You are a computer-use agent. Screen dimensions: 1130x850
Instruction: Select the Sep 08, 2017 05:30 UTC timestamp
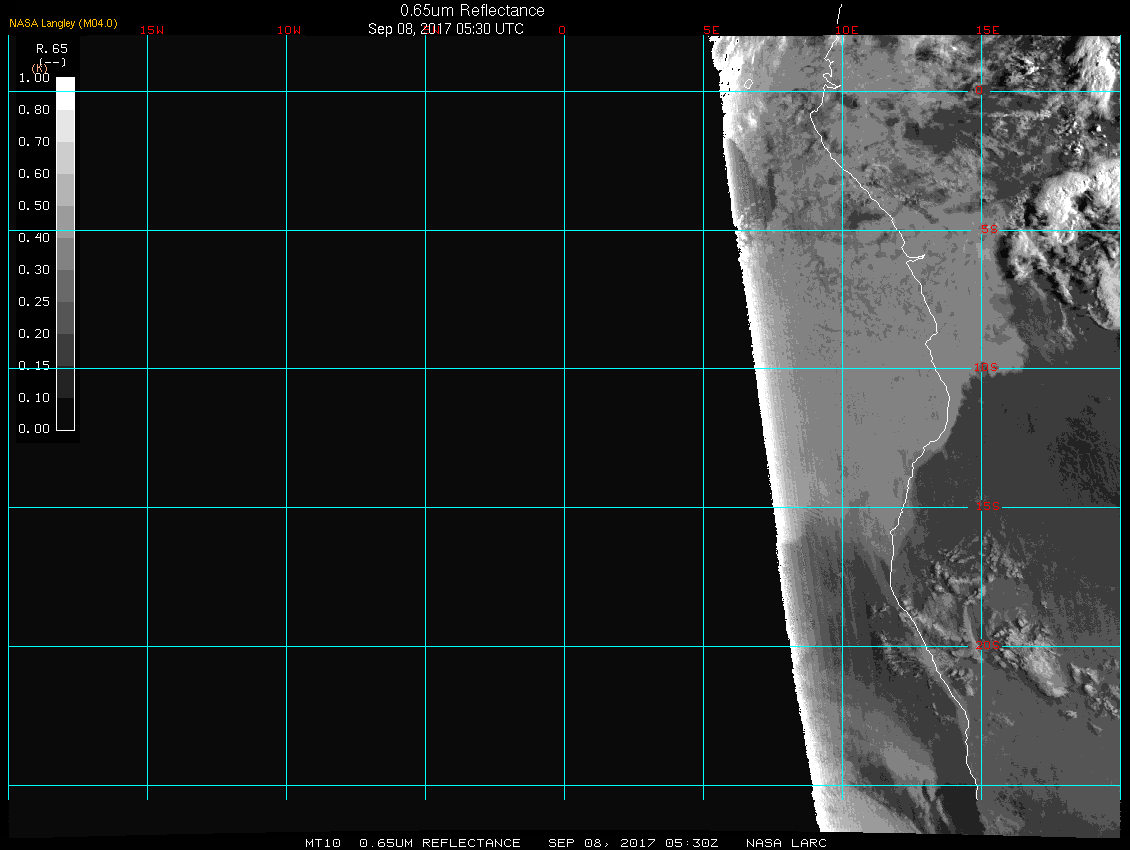pos(445,29)
